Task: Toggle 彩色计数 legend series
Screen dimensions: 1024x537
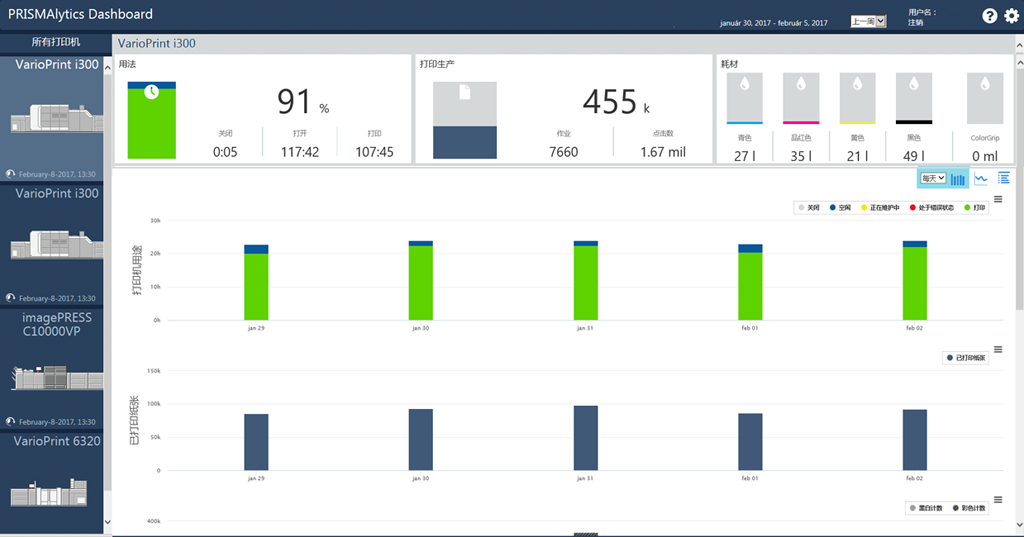Action: click(969, 508)
